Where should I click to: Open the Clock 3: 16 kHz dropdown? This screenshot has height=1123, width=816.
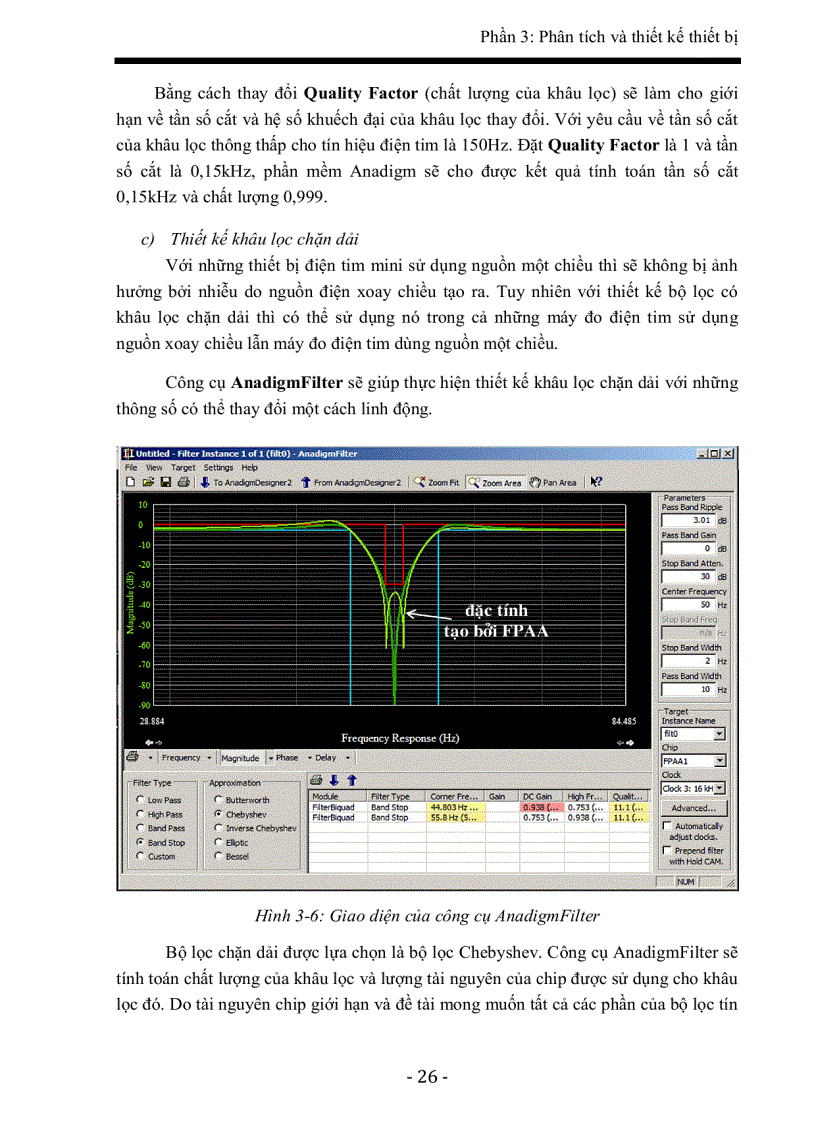coord(720,788)
